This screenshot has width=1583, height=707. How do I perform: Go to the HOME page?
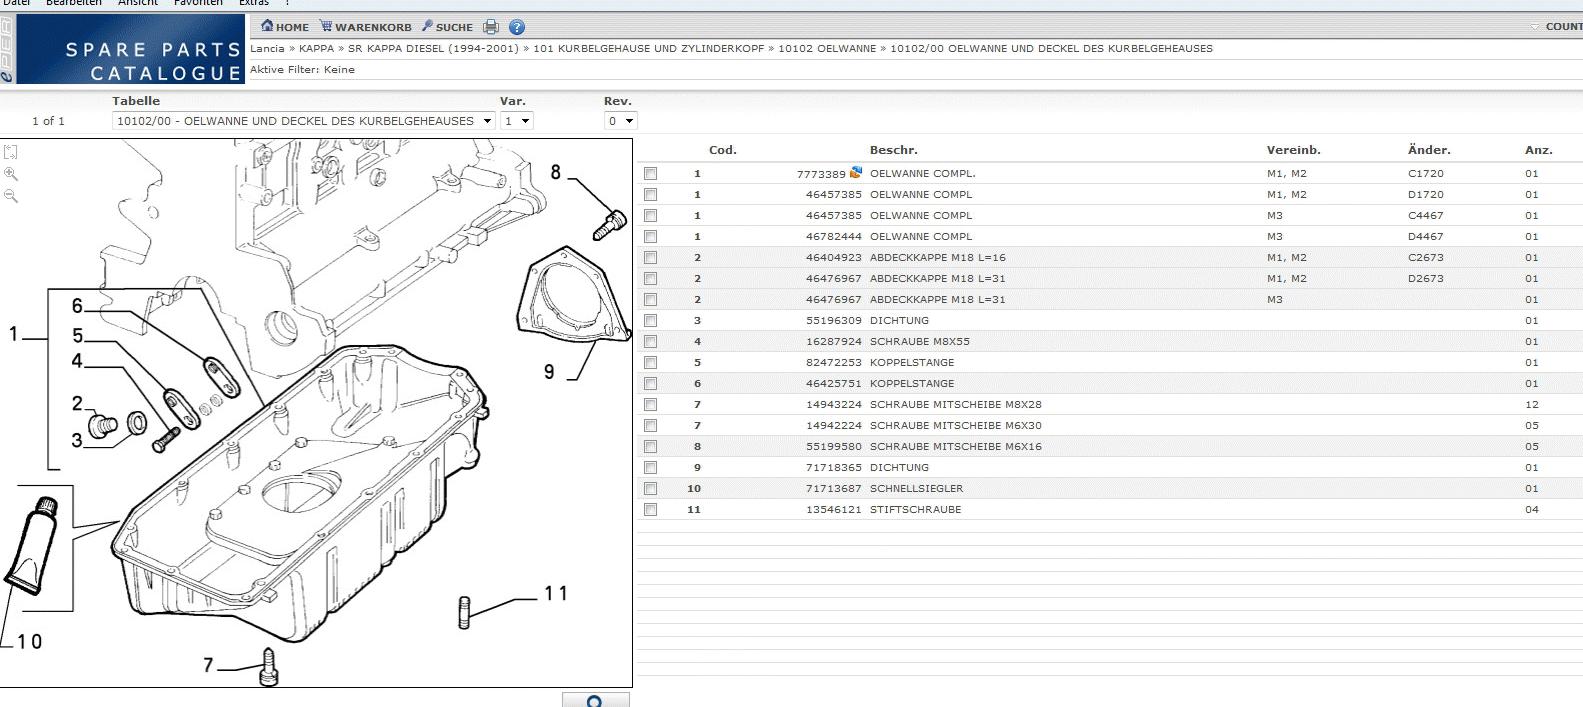pyautogui.click(x=285, y=27)
